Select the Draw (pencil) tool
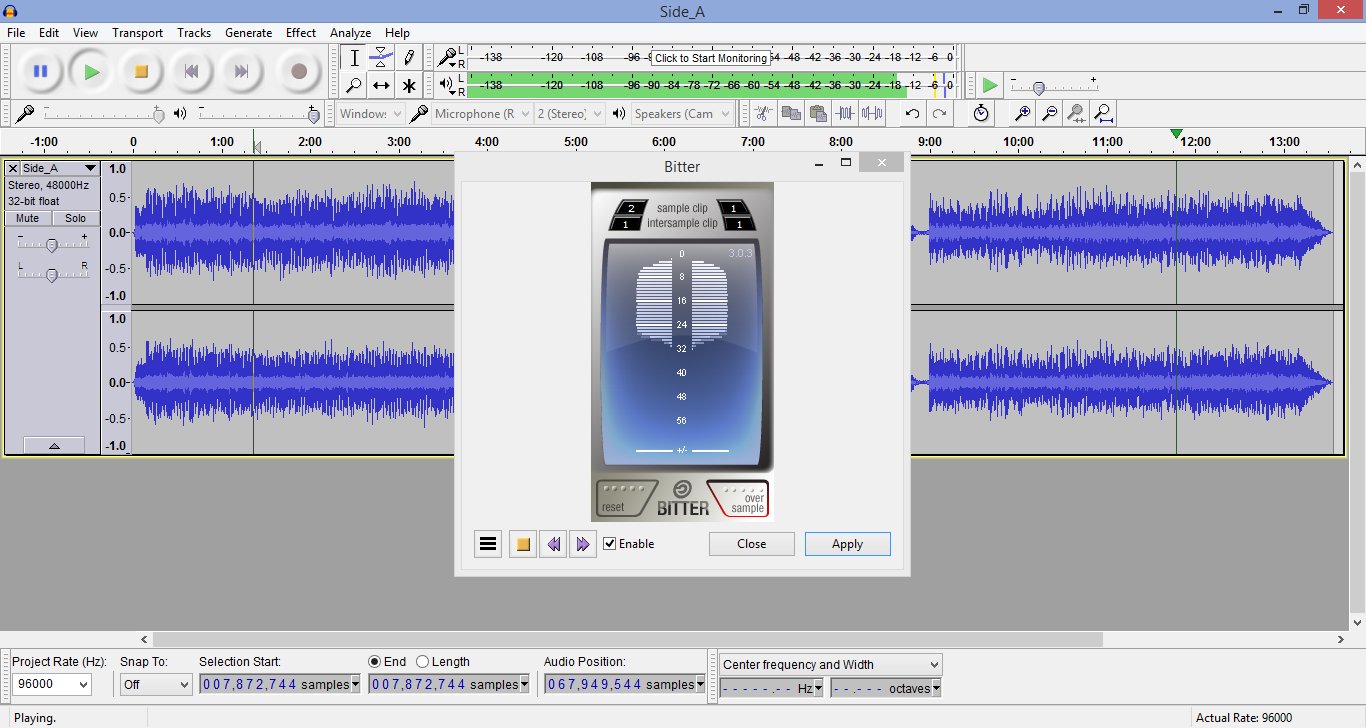 409,58
